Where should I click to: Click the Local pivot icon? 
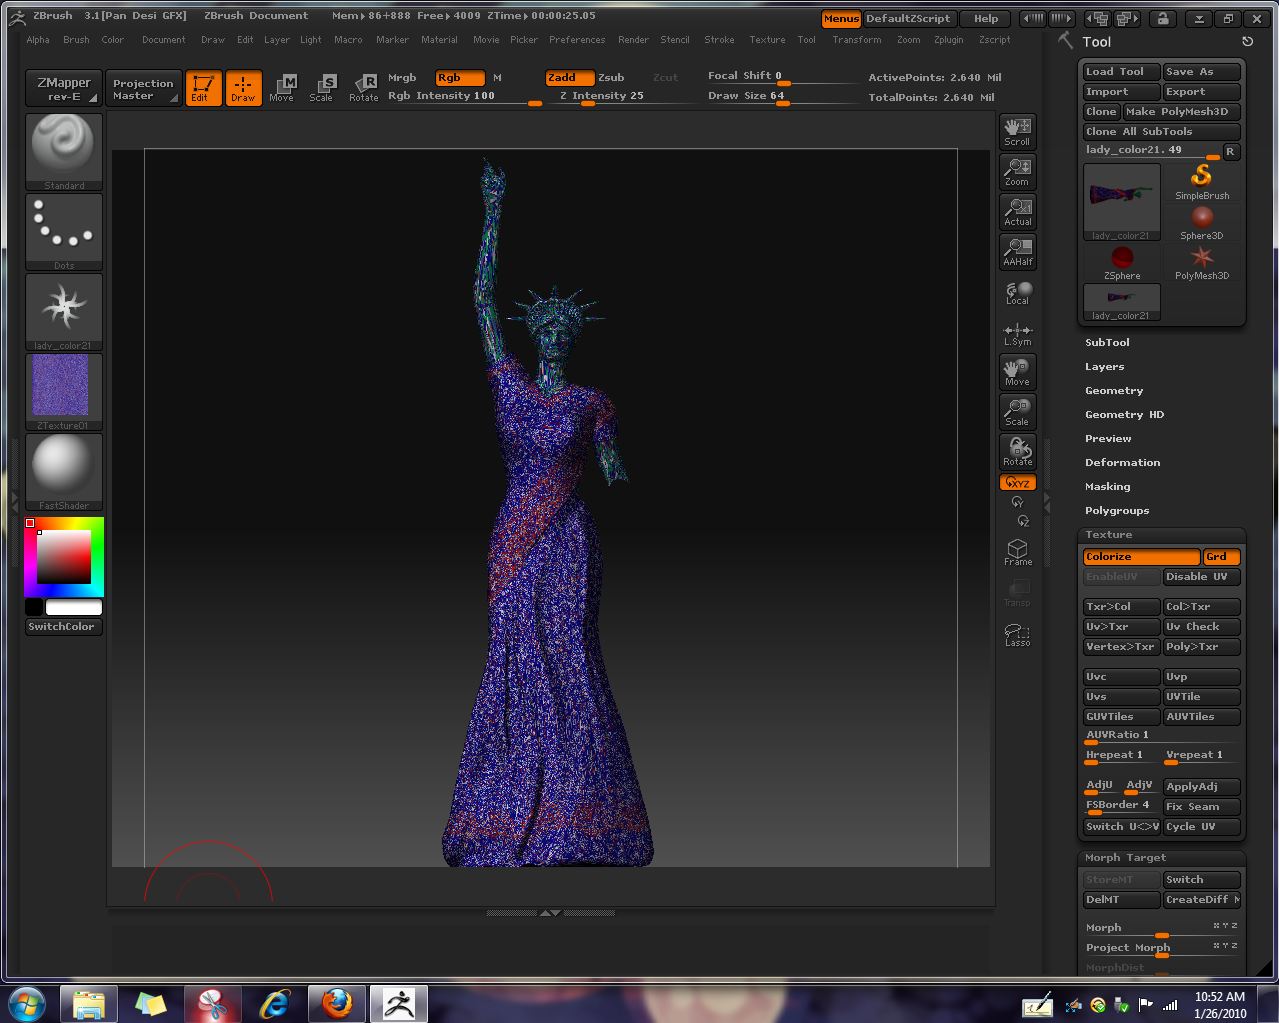[x=1017, y=291]
